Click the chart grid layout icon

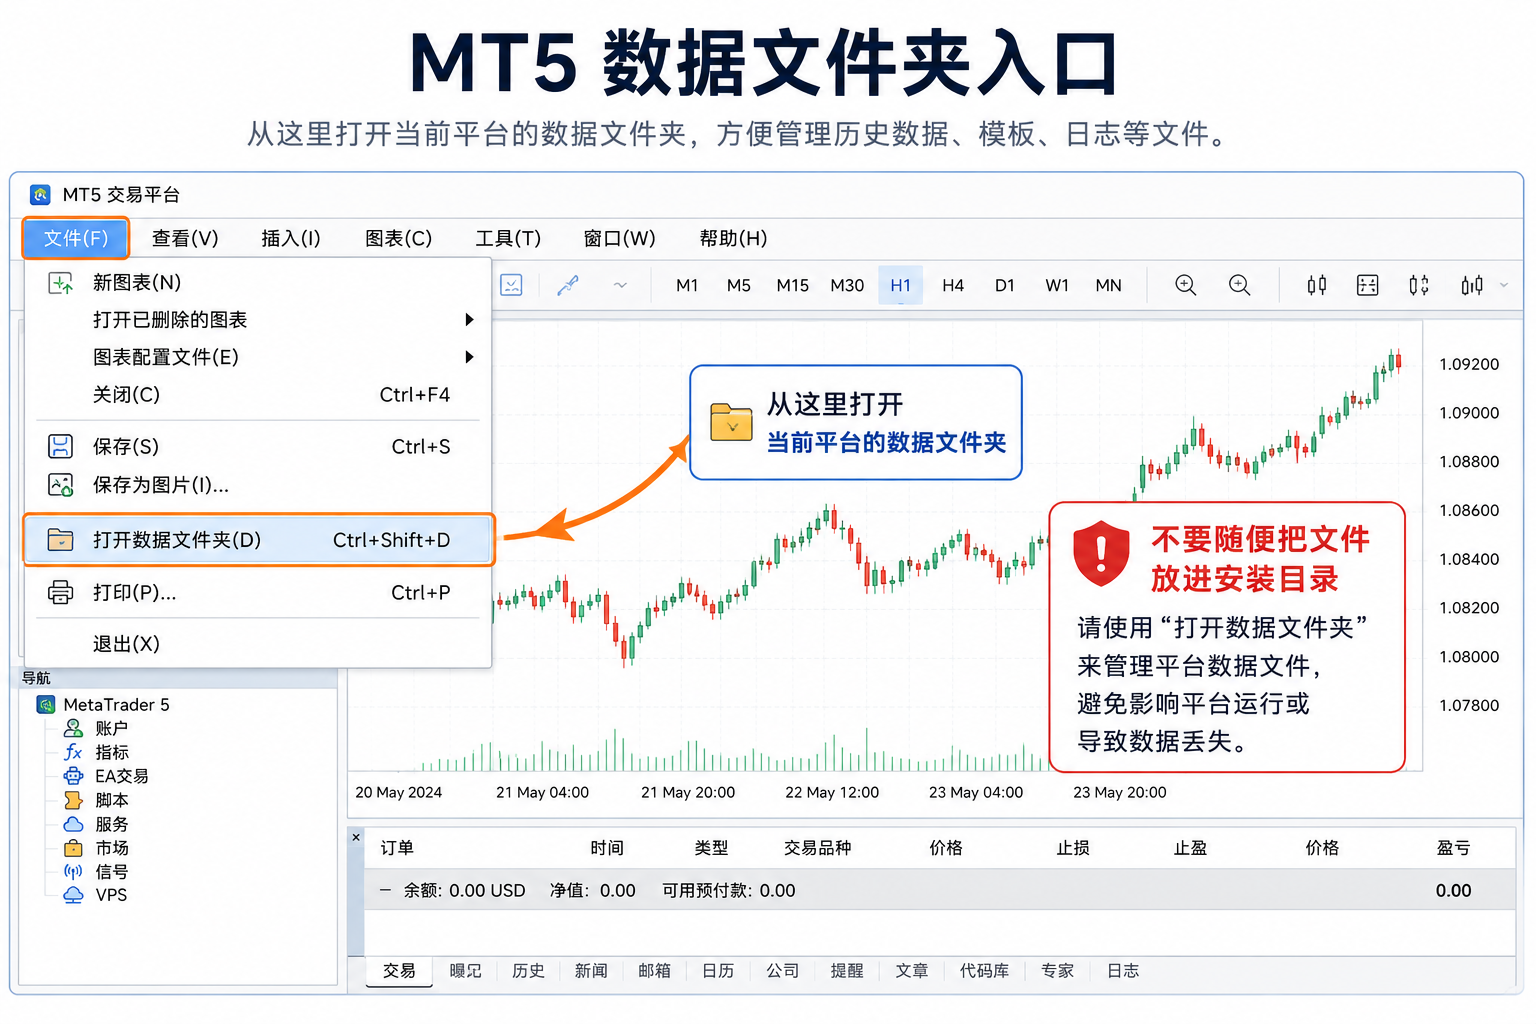tap(1368, 285)
